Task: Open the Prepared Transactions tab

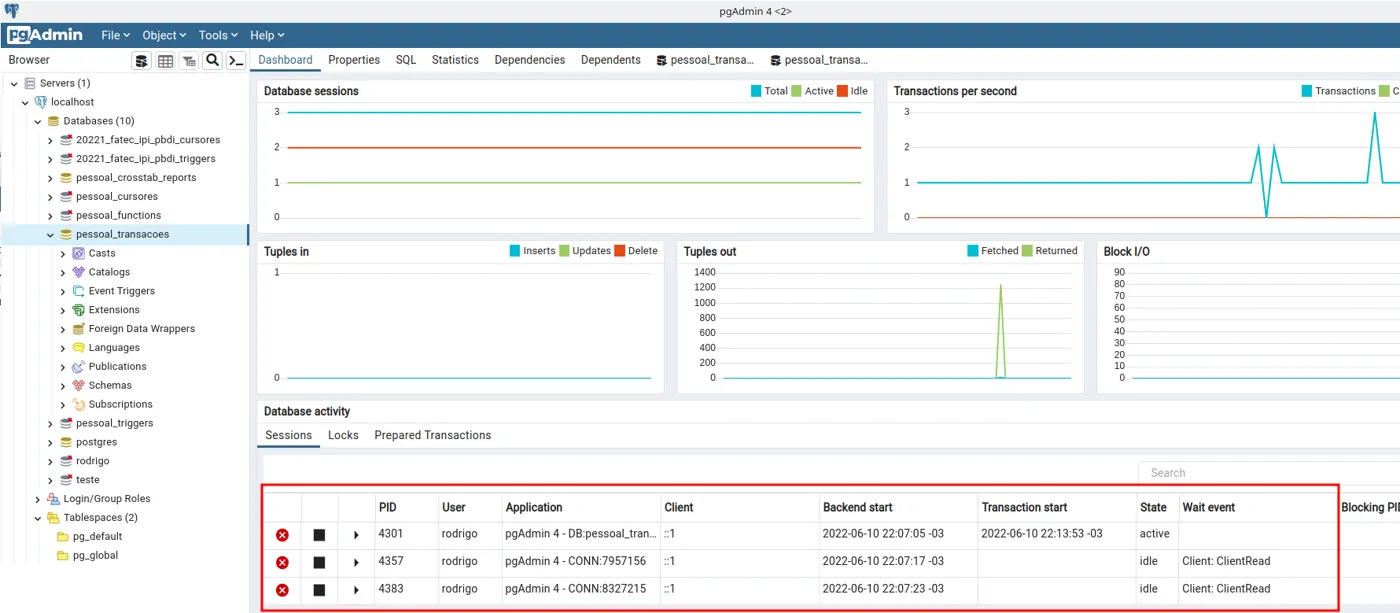Action: 433,435
